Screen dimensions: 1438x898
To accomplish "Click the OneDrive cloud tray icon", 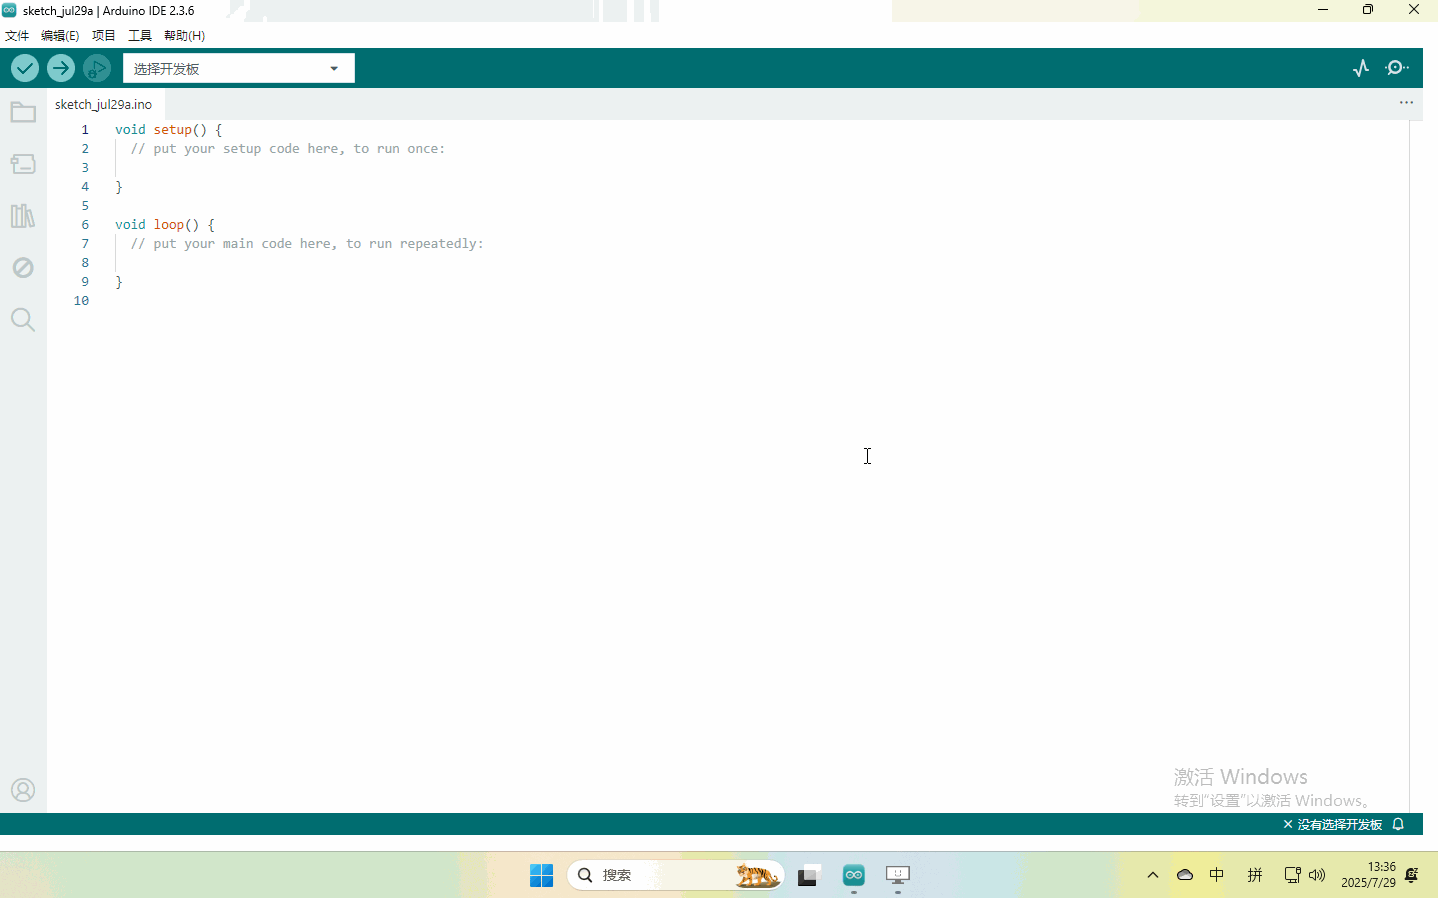I will (x=1185, y=875).
